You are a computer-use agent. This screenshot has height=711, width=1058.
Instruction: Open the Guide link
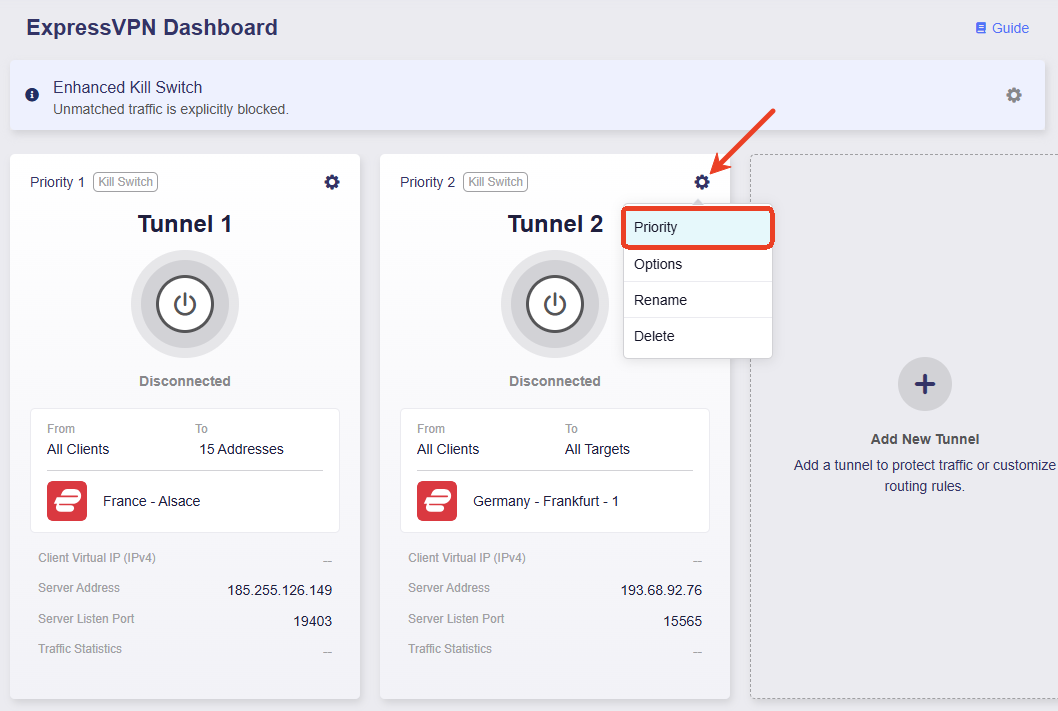1009,28
